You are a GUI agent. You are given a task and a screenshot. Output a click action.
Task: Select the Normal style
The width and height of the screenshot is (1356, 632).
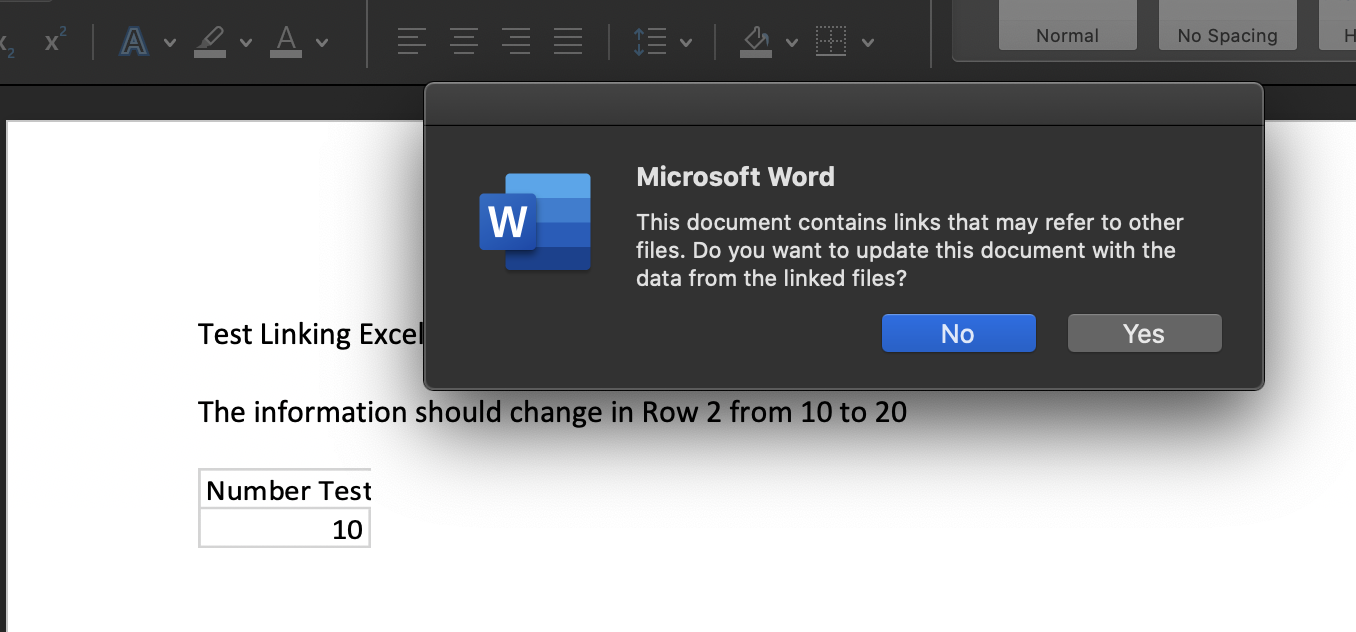(1068, 25)
